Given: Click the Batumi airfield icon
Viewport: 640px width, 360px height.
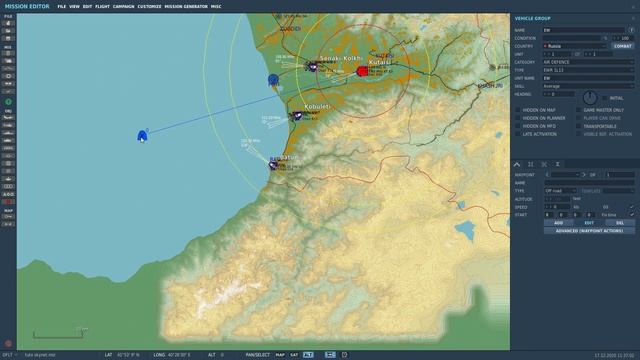Looking at the screenshot, I should (273, 165).
